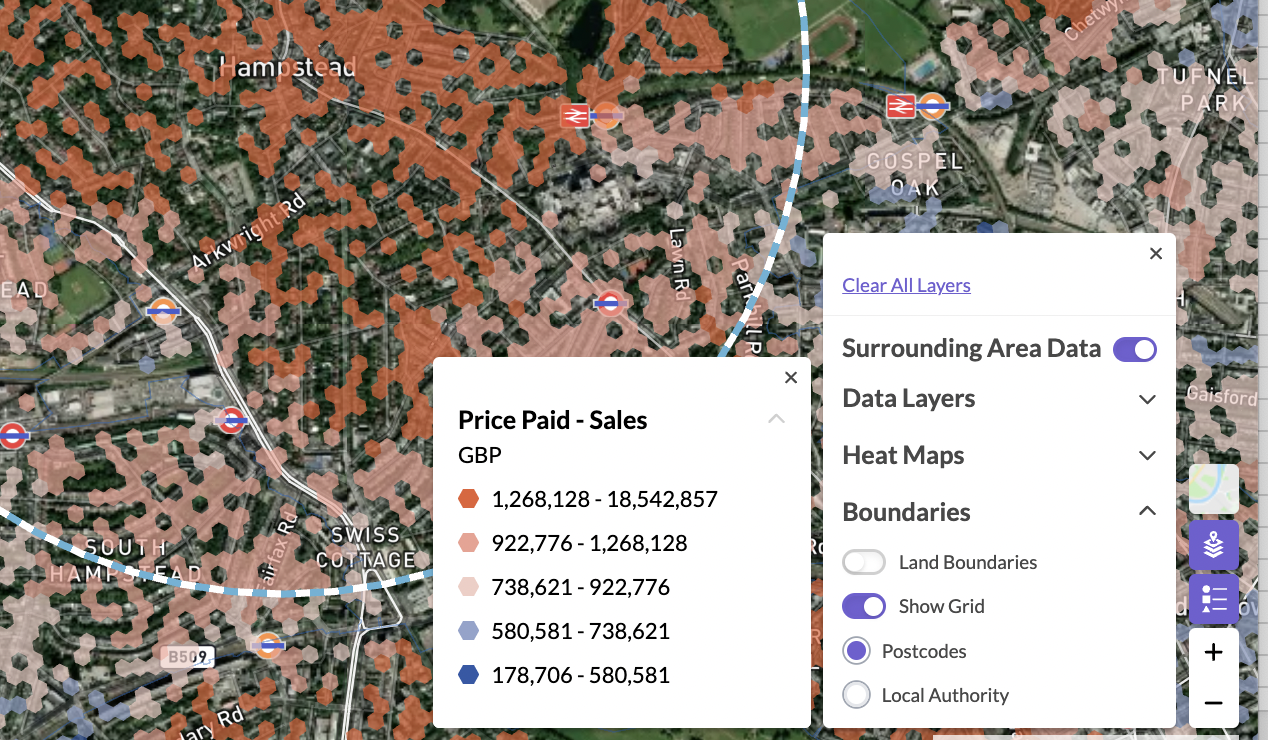The width and height of the screenshot is (1268, 740).
Task: Expand the Data Layers section
Action: [x=1147, y=399]
